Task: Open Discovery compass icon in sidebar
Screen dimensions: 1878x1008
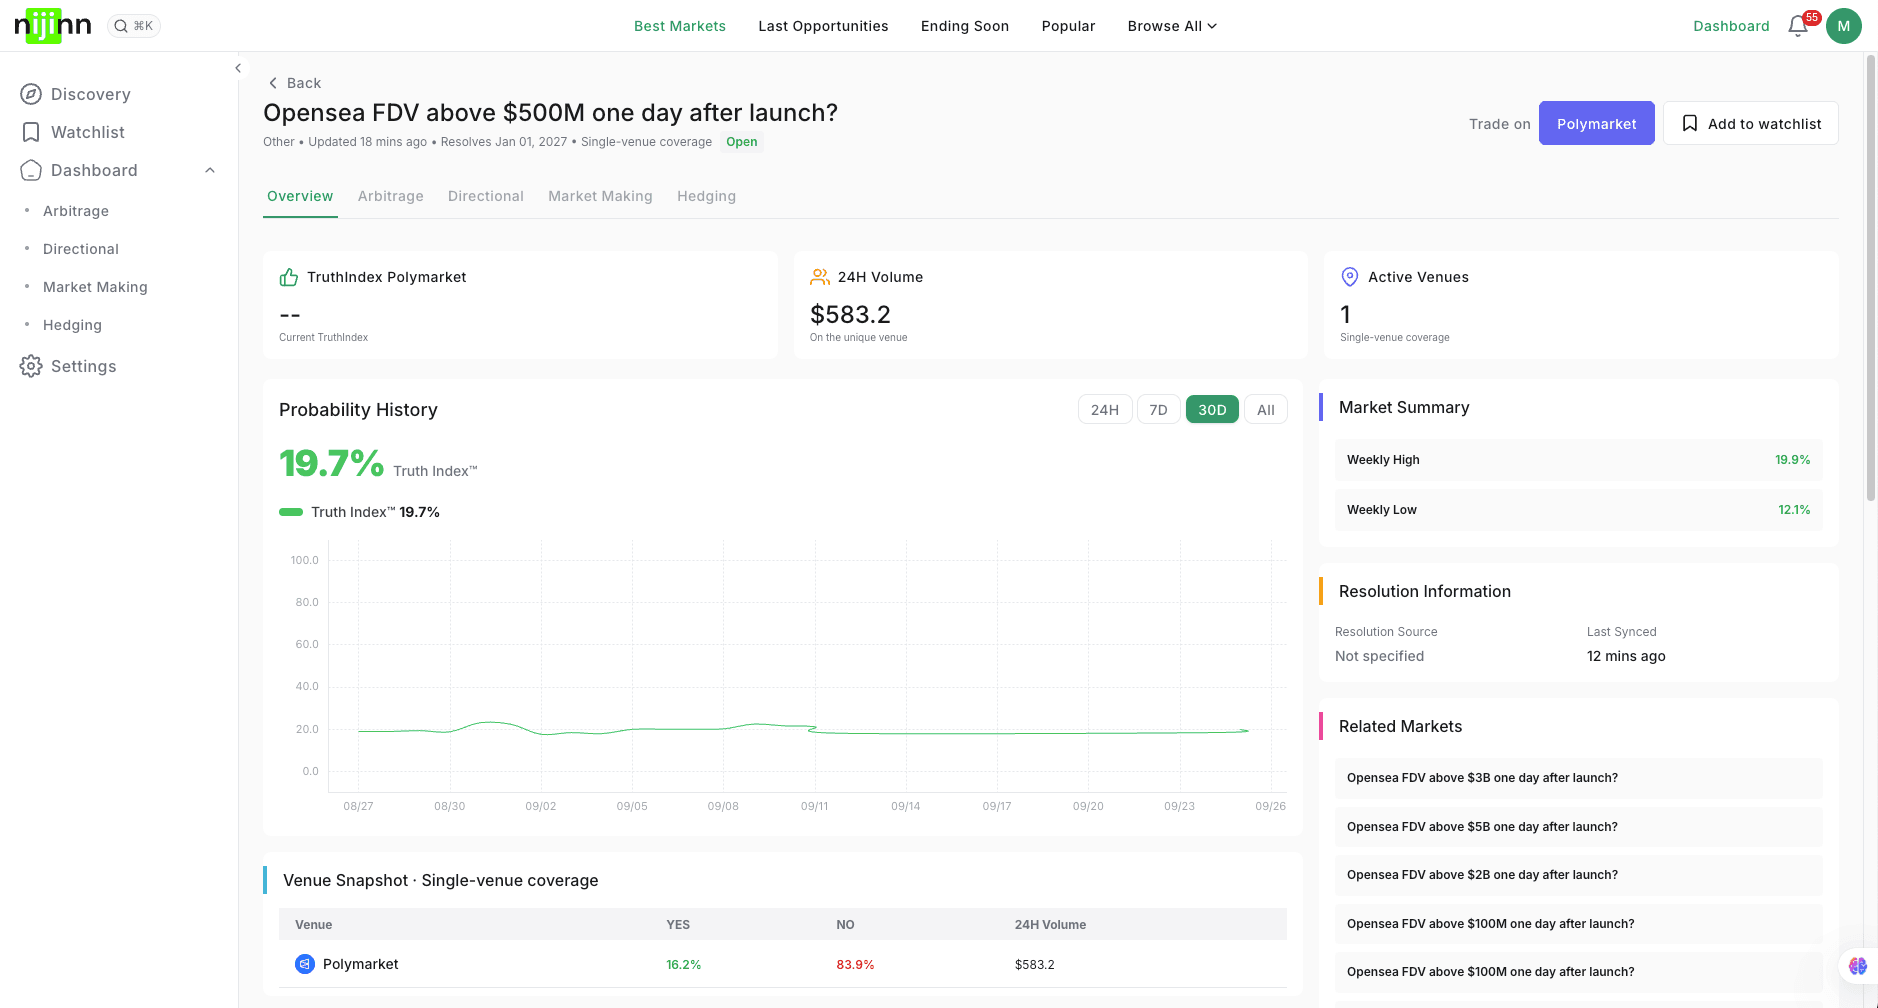Action: [31, 94]
